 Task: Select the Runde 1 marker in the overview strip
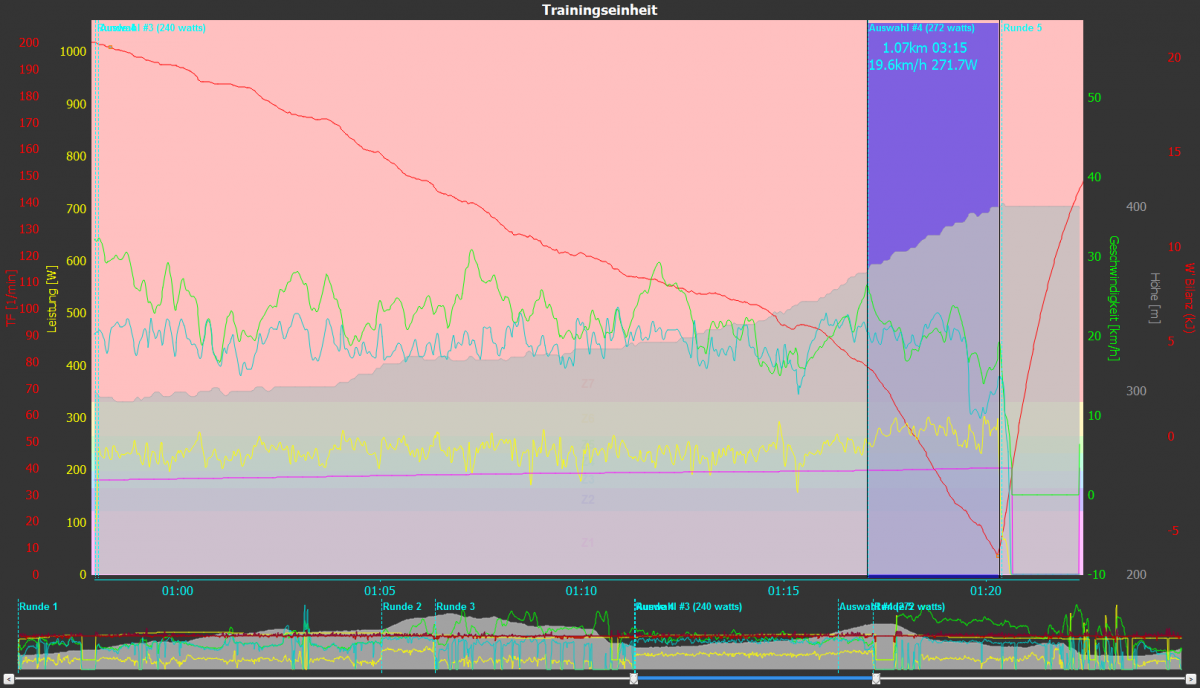point(38,607)
